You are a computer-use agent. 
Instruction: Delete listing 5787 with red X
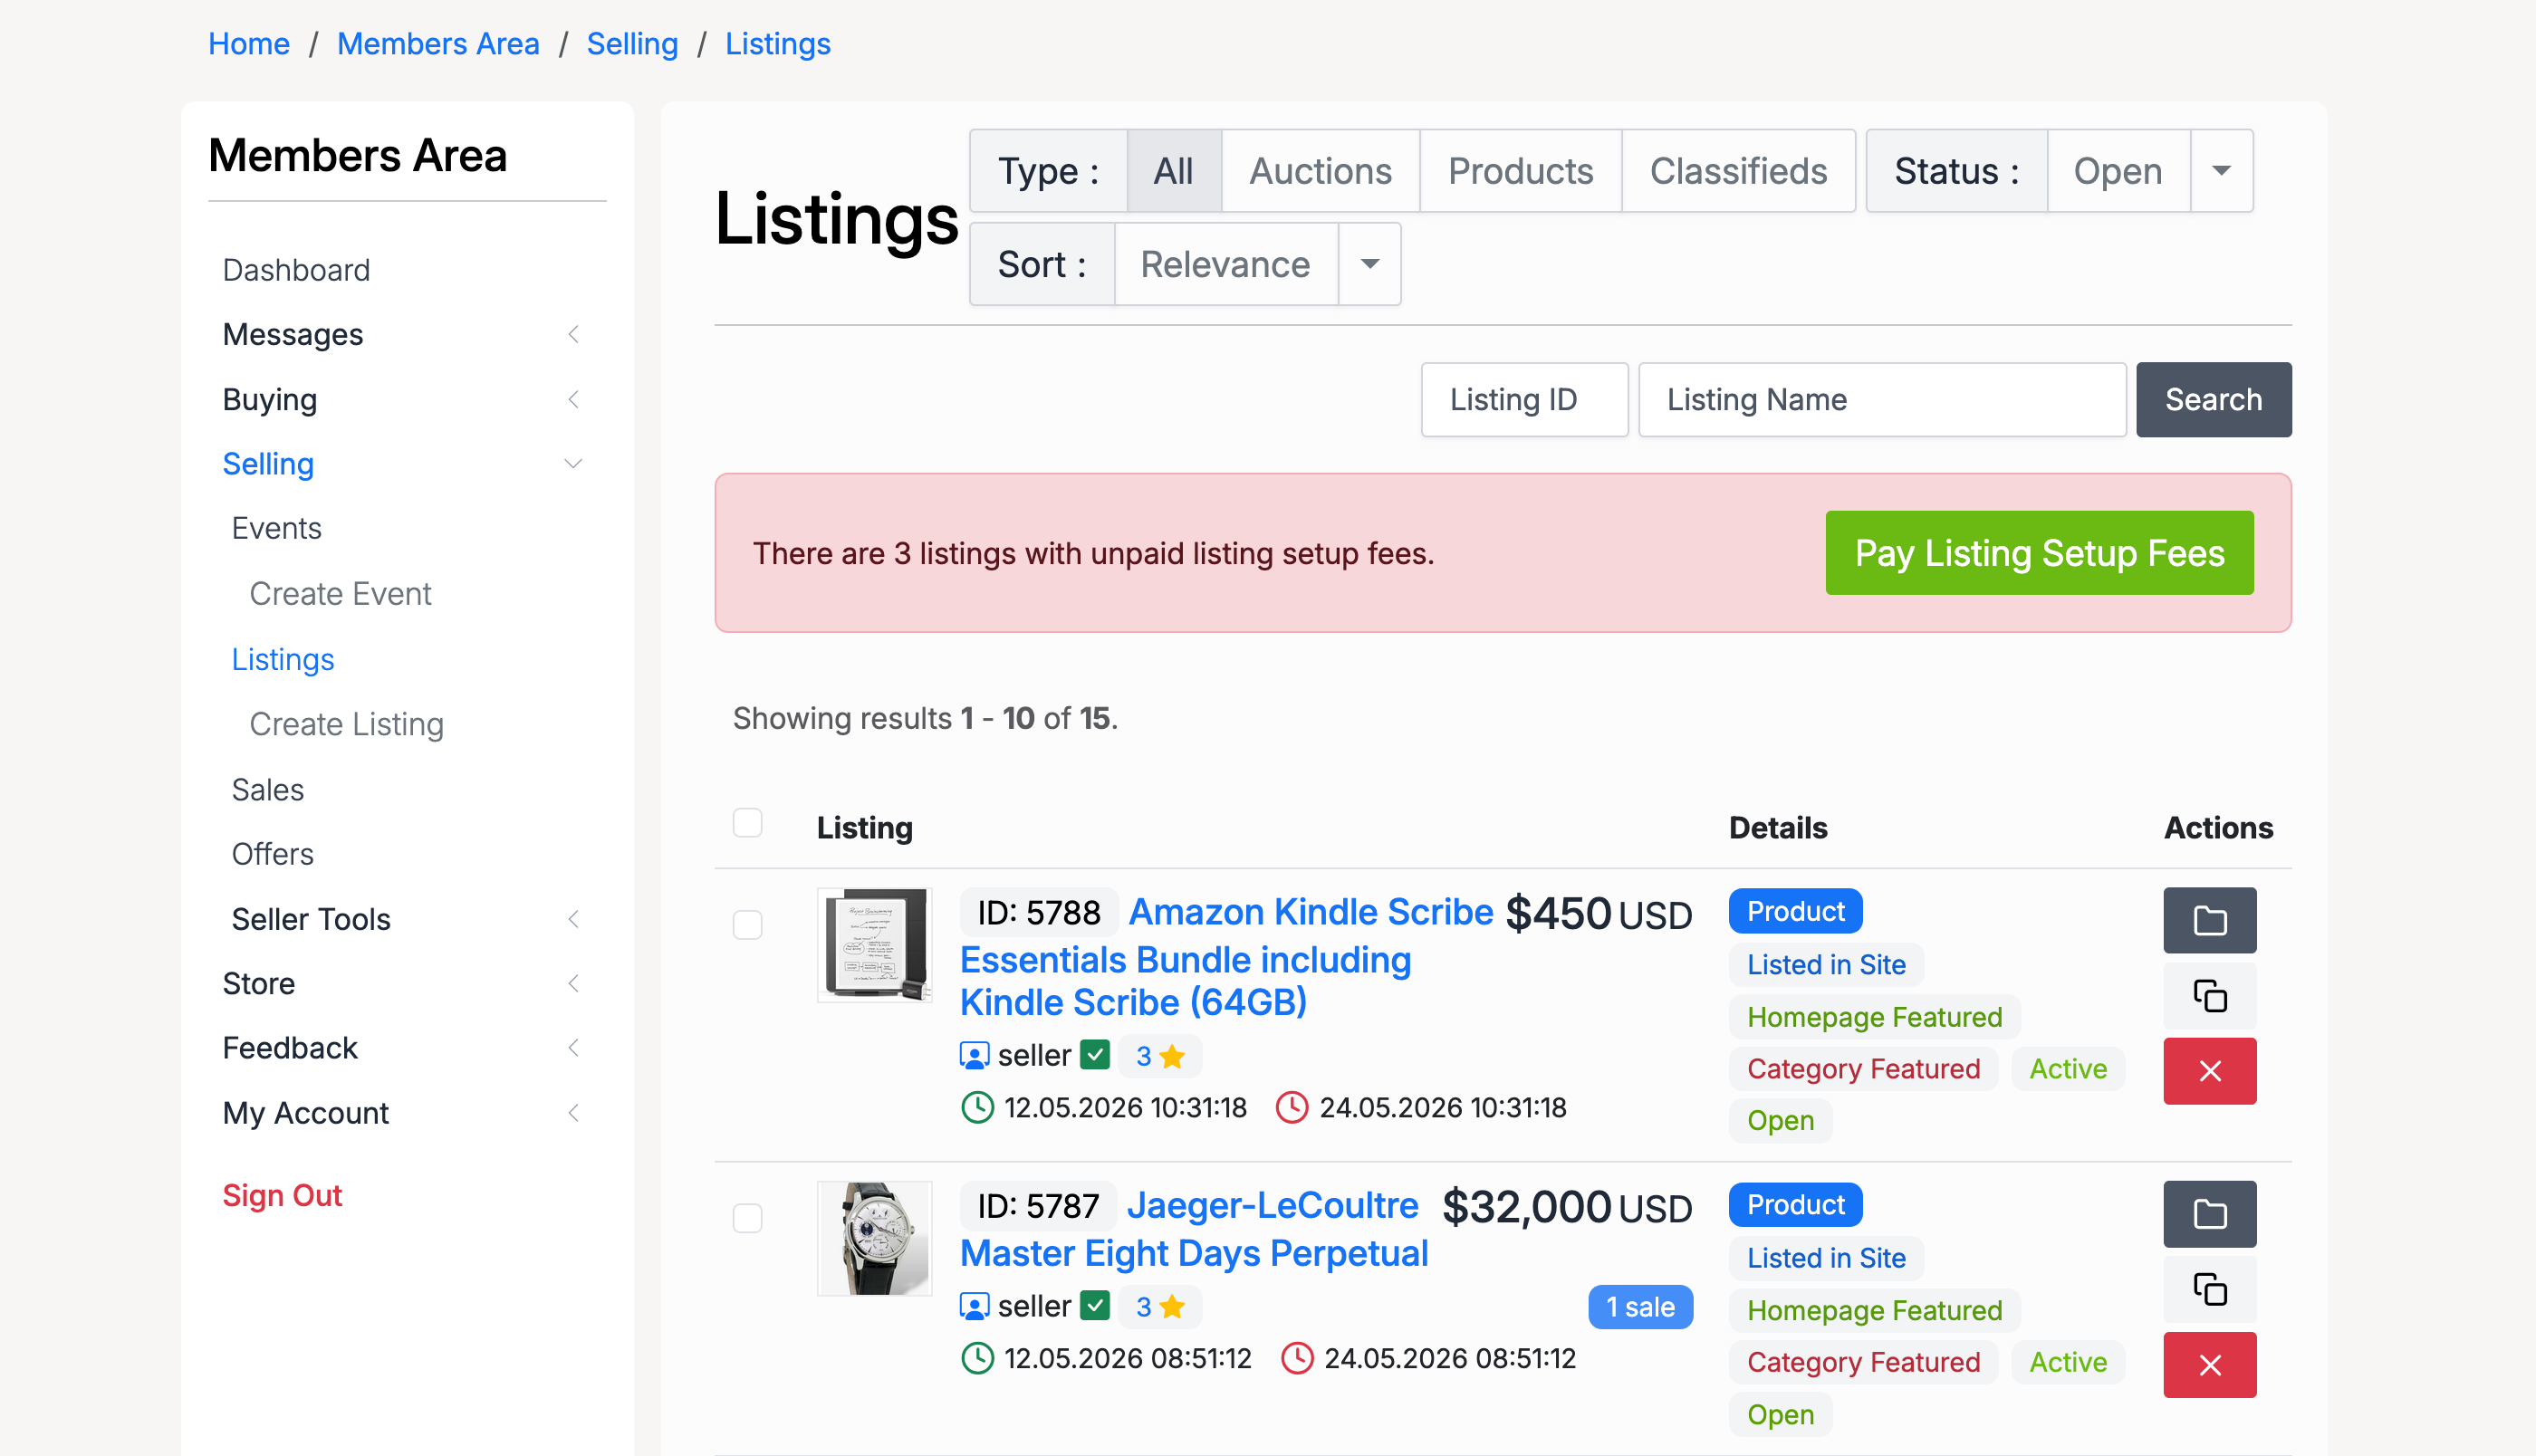point(2209,1365)
